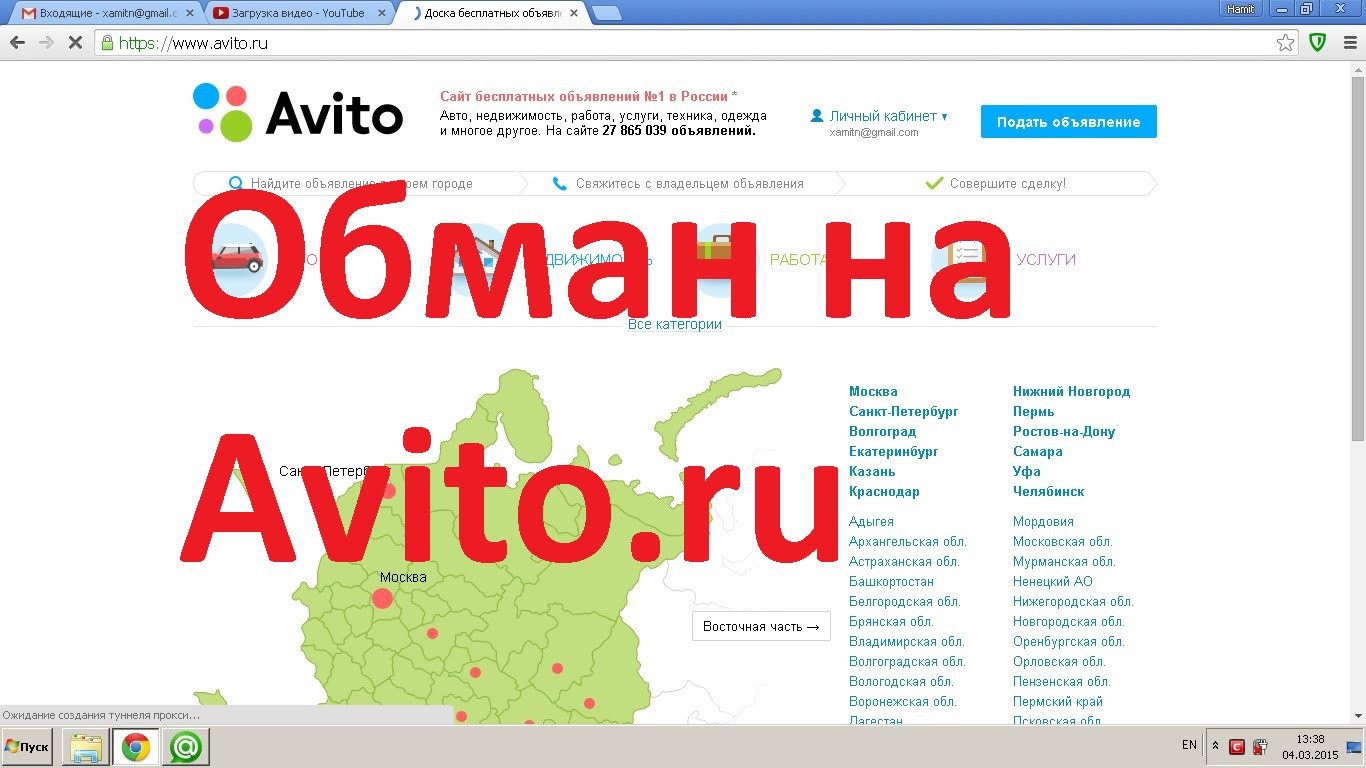Screen dimensions: 1366x768
Task: Open the Все категории link
Action: pos(674,324)
